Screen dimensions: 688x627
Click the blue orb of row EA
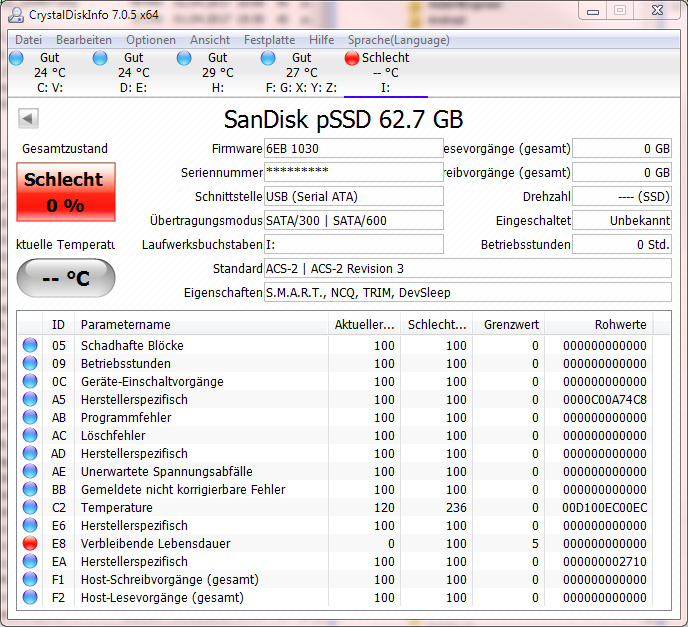point(30,561)
